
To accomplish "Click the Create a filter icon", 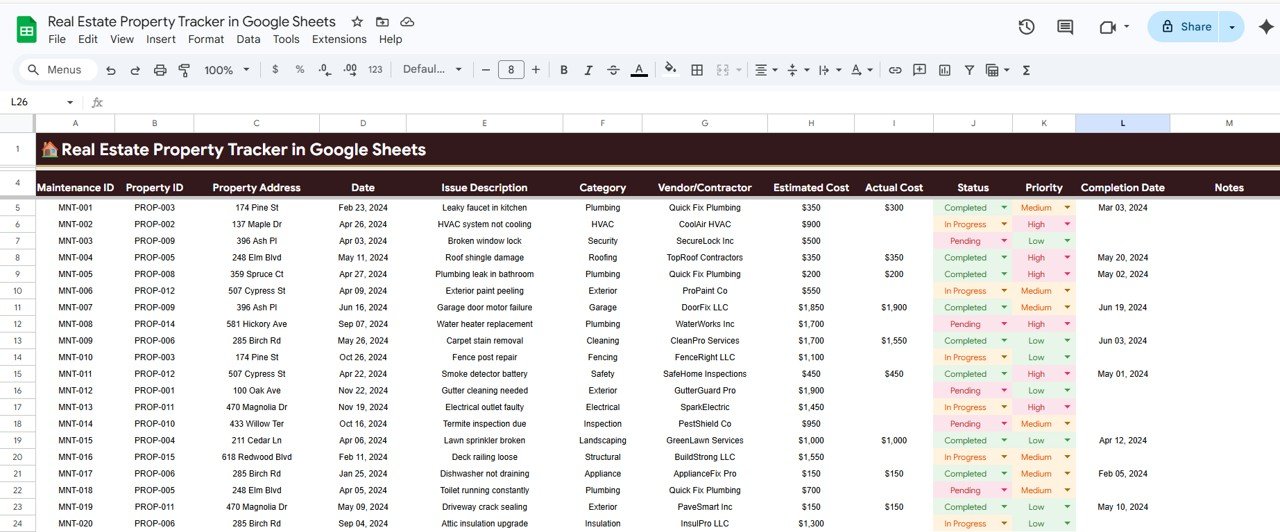I will coord(969,70).
